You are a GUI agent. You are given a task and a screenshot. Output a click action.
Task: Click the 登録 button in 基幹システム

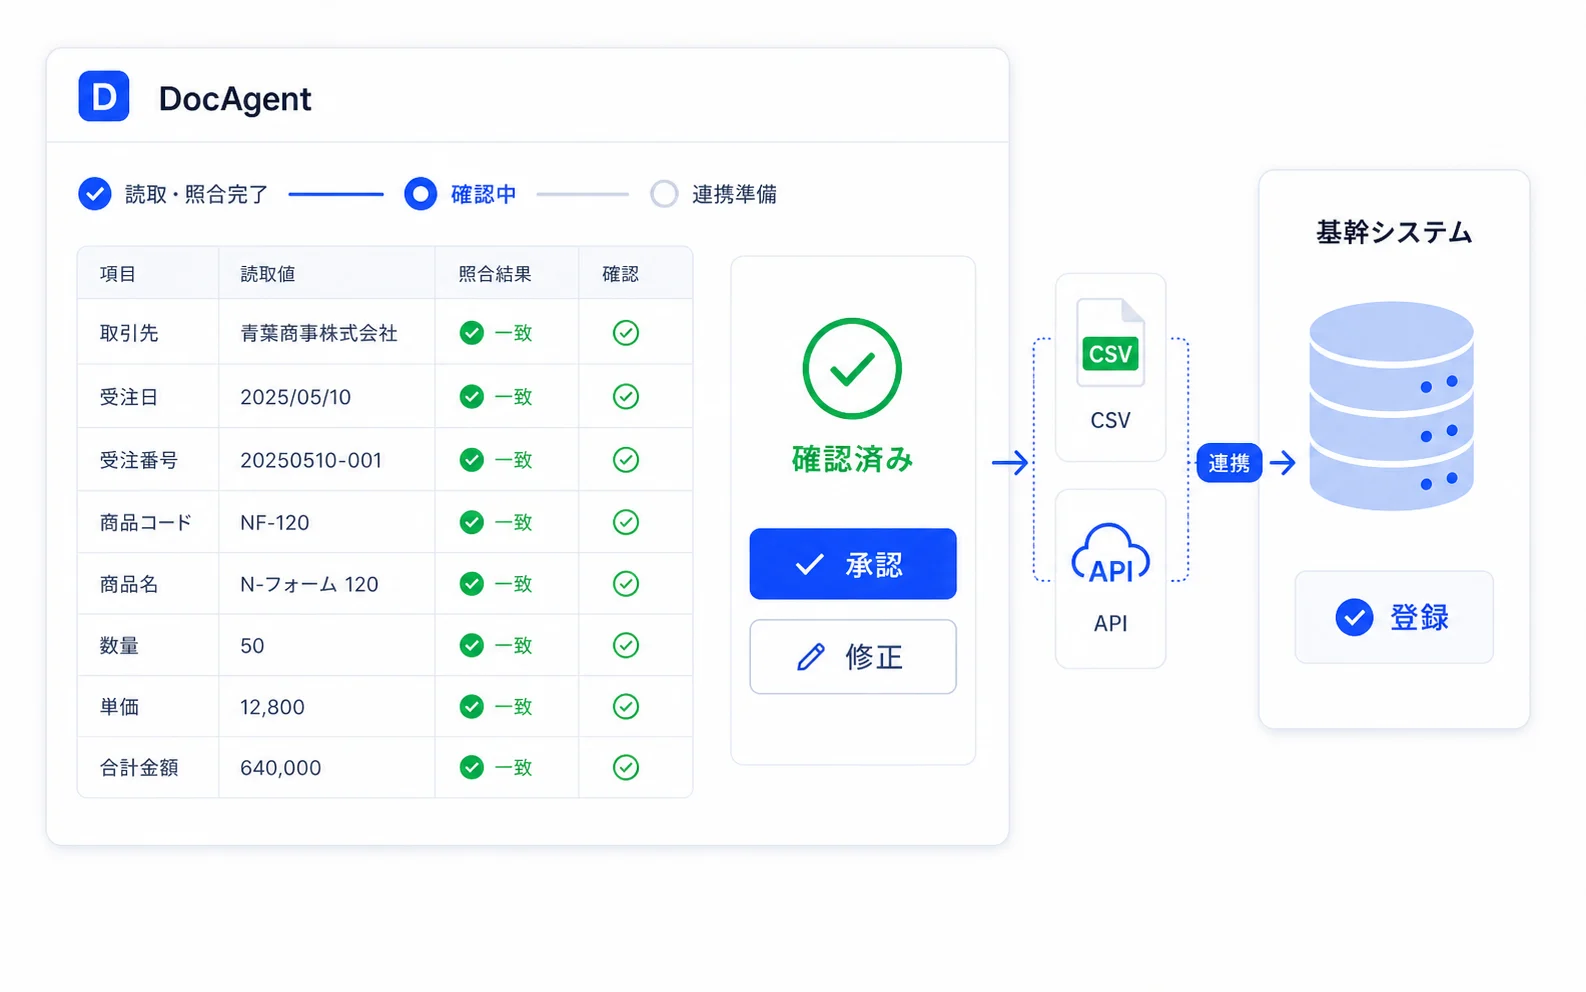point(1394,617)
